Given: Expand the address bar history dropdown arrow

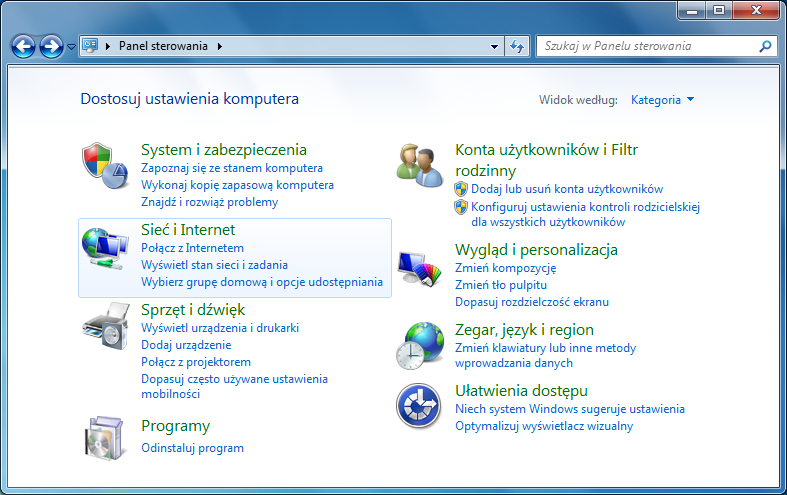Looking at the screenshot, I should [x=495, y=46].
